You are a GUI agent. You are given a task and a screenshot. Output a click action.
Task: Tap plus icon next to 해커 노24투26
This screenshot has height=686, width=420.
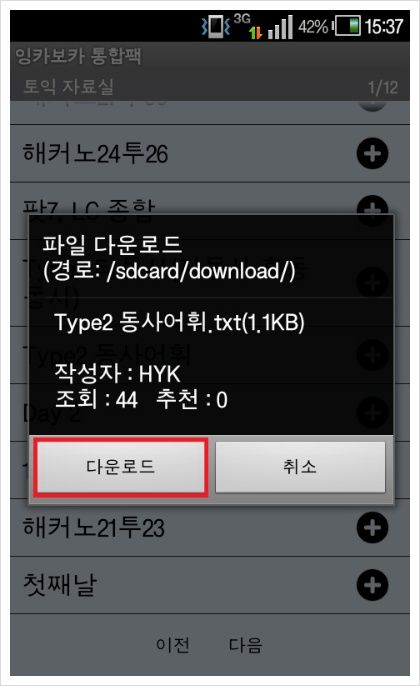coord(372,154)
